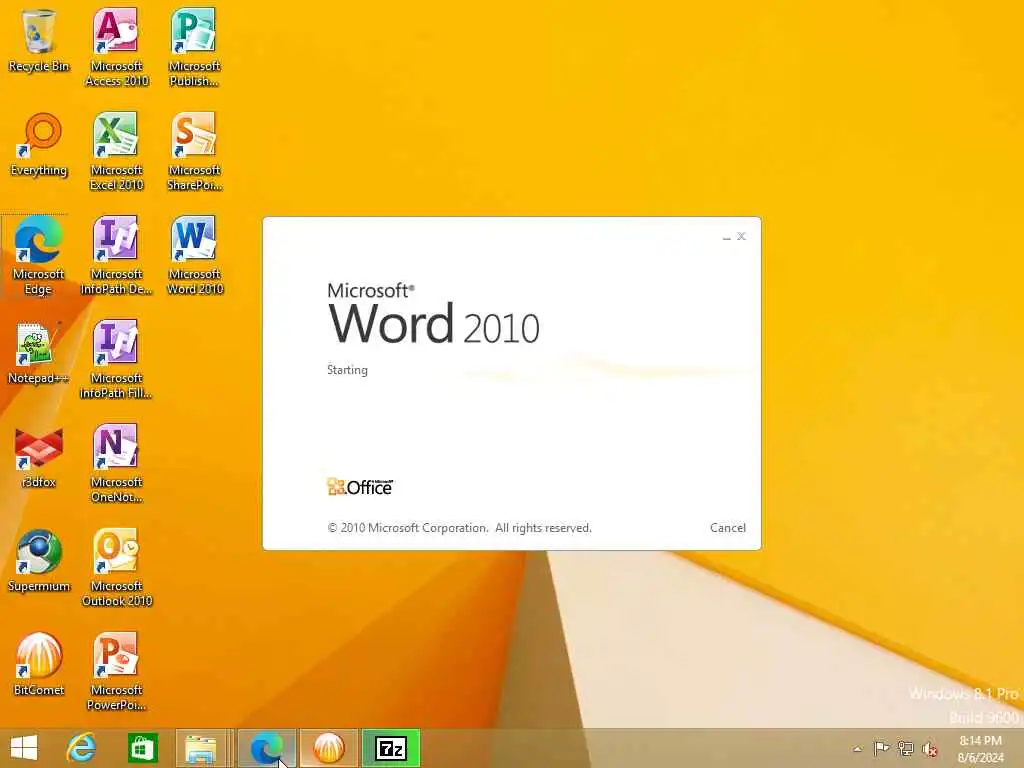Viewport: 1024px width, 768px height.
Task: Open the Recycle Bin desktop icon
Action: point(39,40)
